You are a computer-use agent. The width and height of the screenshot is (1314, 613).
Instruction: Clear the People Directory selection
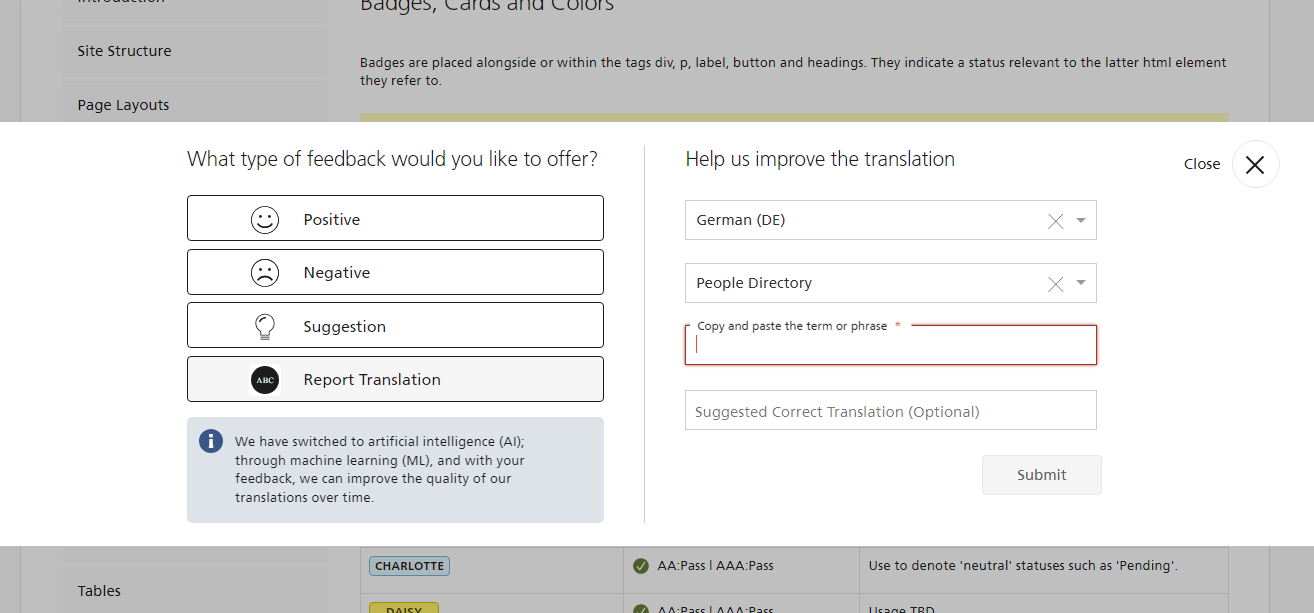(1055, 284)
